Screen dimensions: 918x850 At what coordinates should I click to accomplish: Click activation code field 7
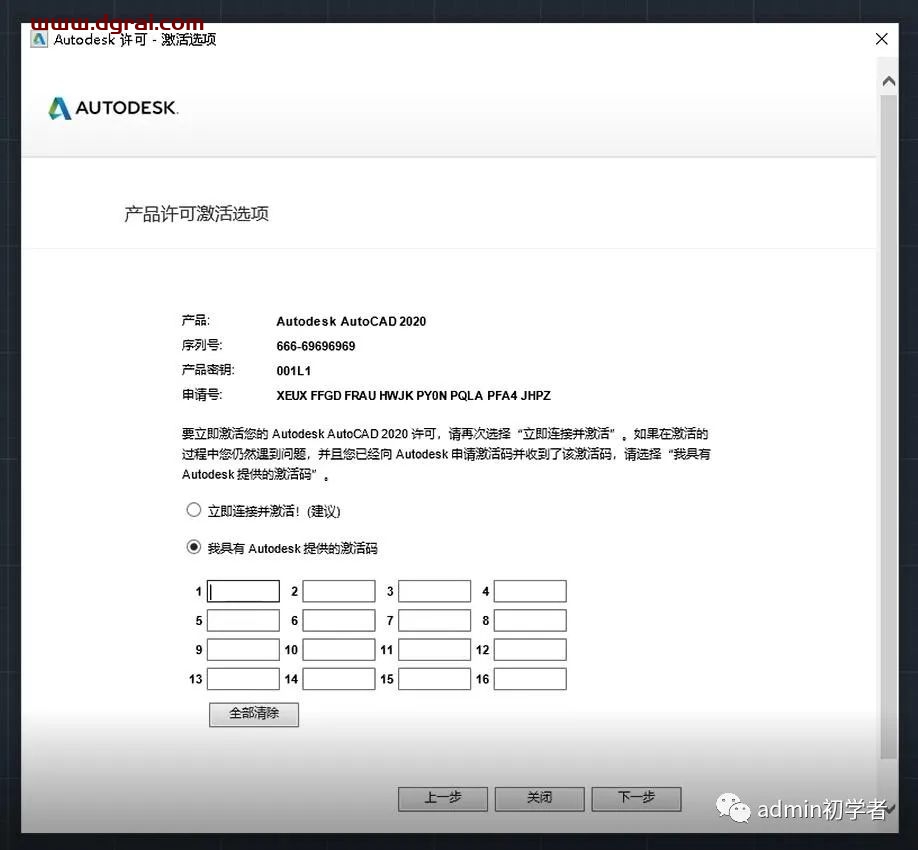pos(434,621)
